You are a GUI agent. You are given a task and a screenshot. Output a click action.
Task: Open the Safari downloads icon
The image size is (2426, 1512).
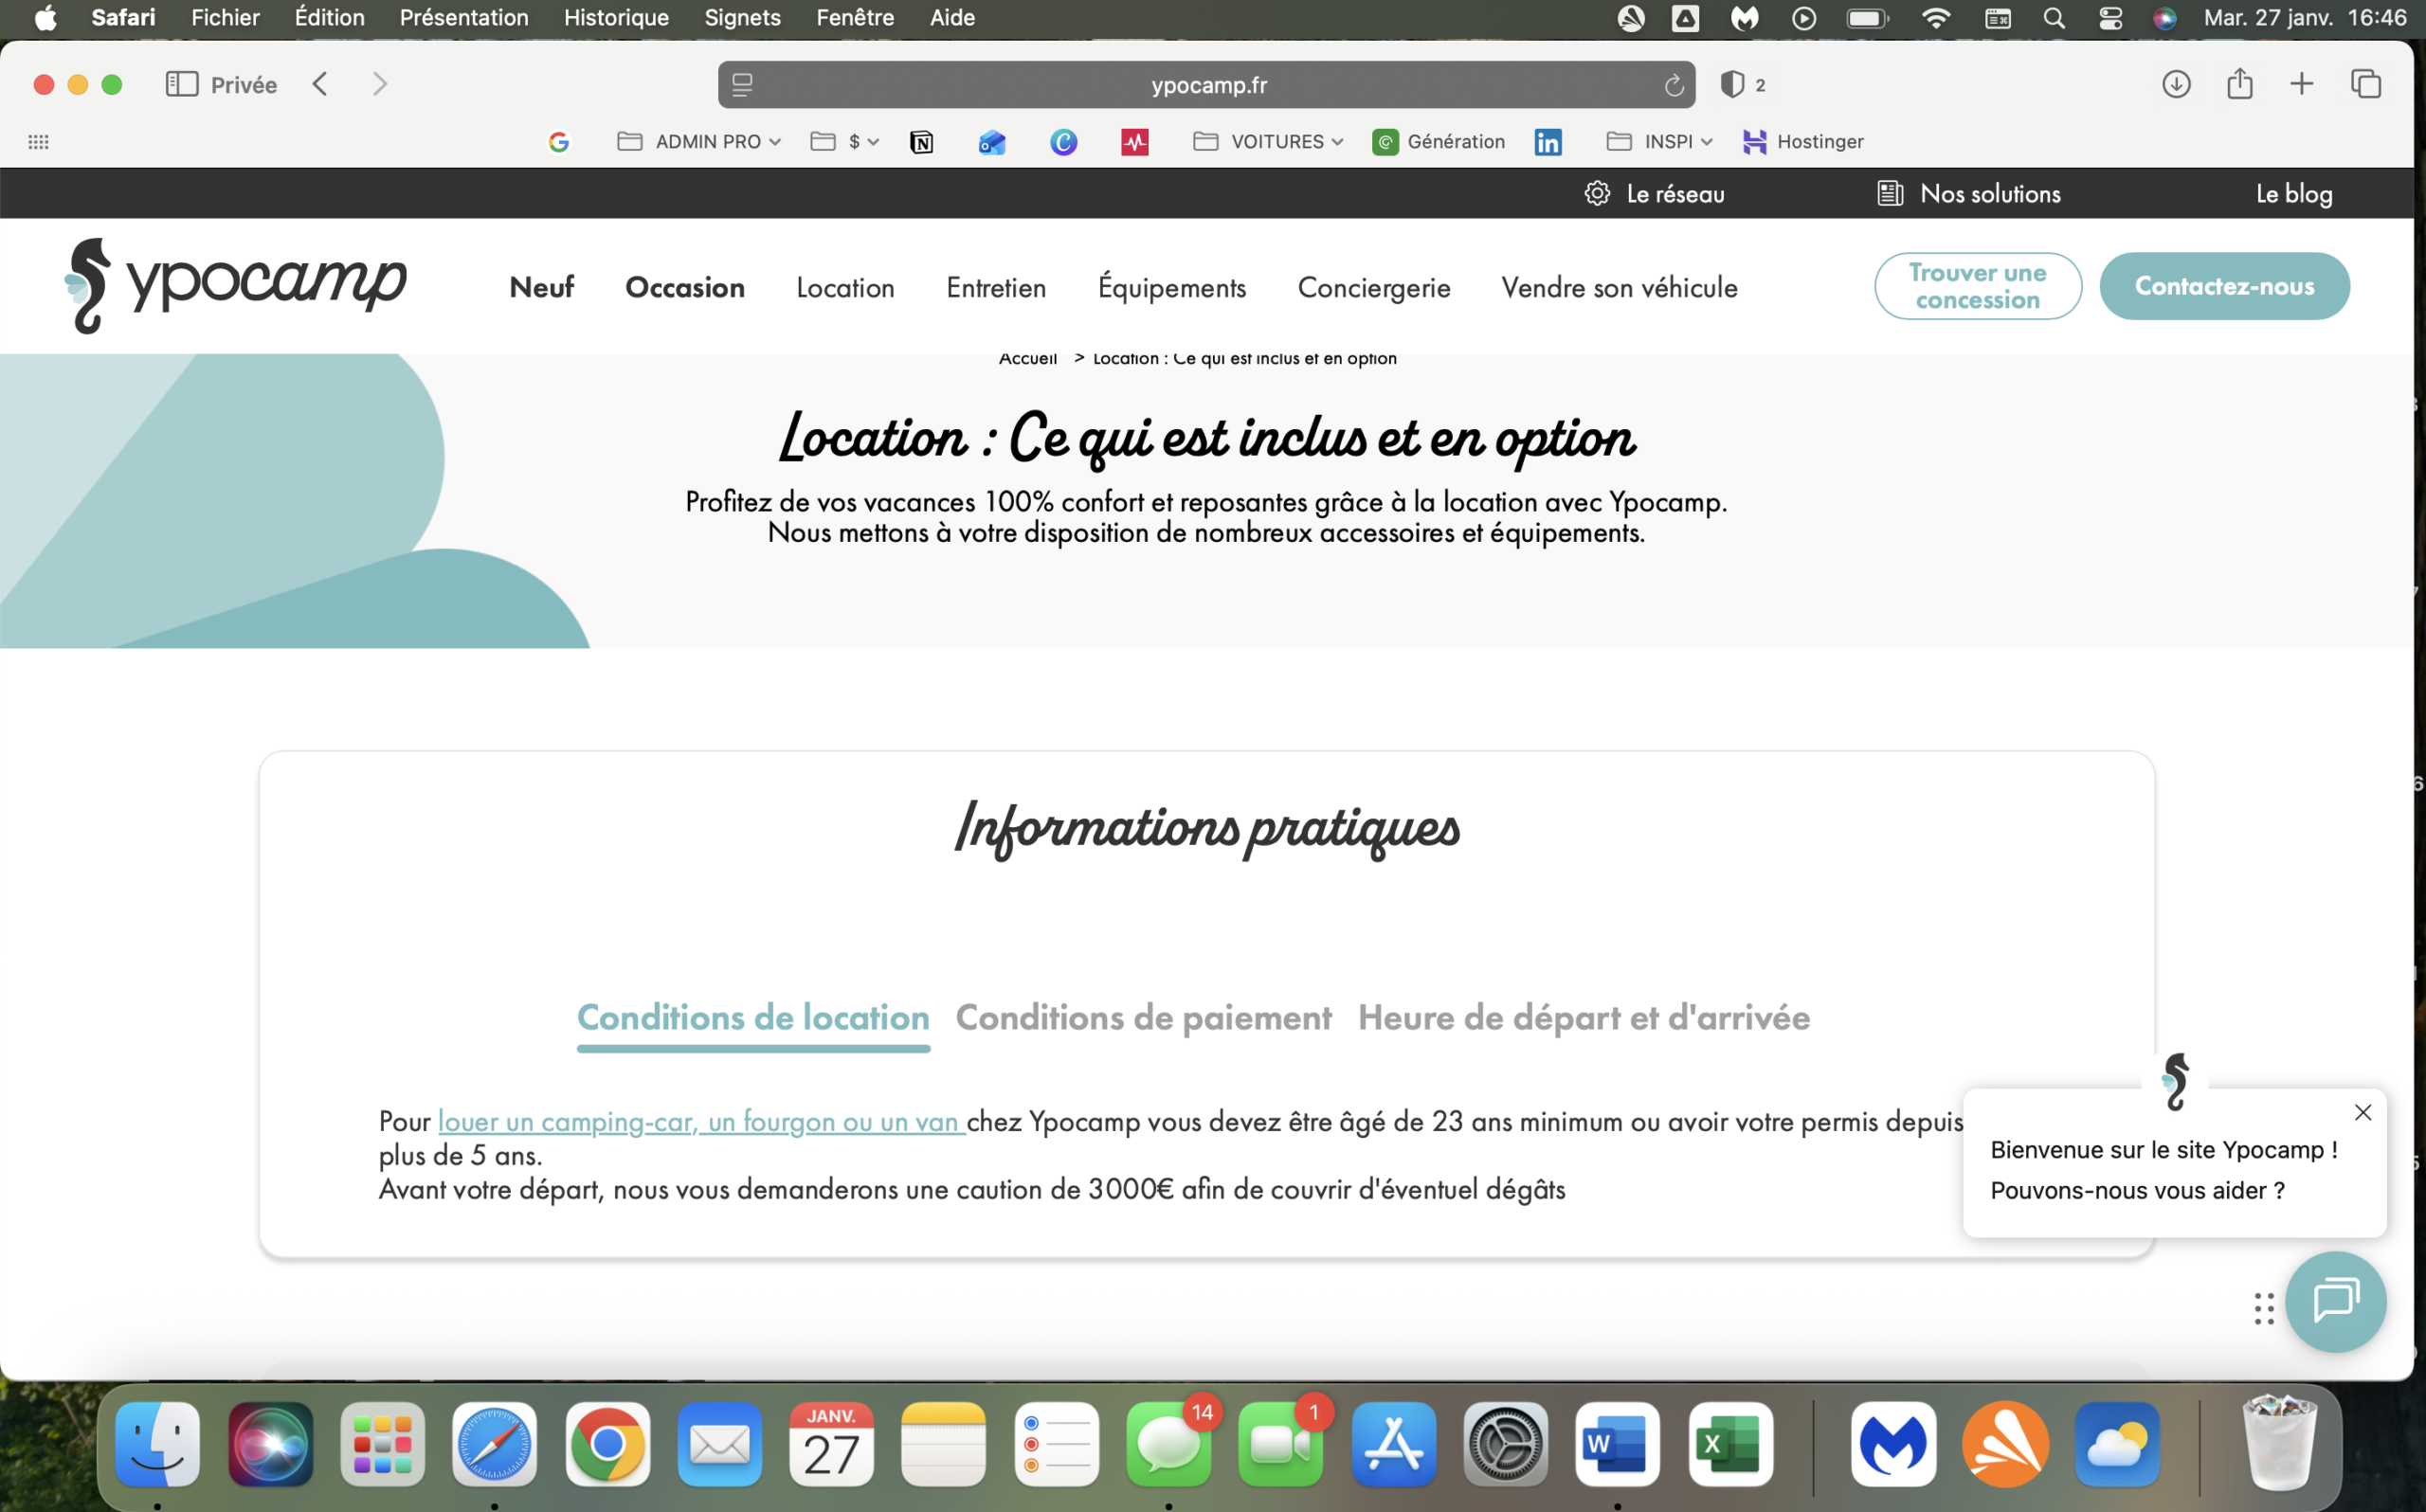click(2176, 84)
